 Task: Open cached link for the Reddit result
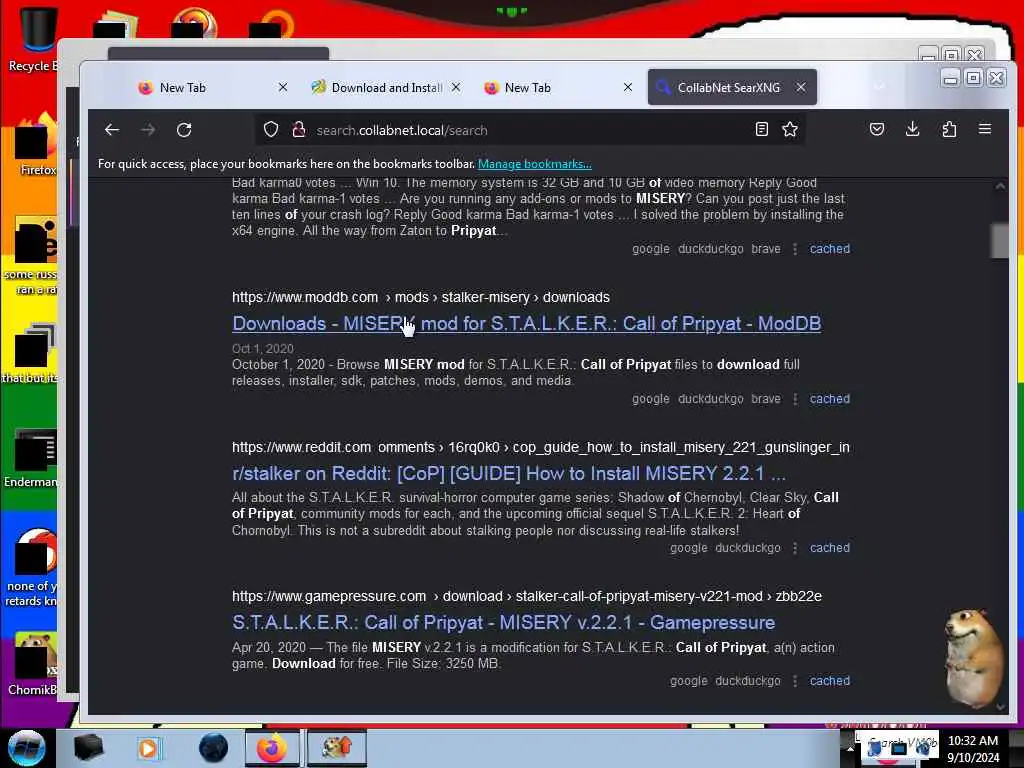(829, 548)
